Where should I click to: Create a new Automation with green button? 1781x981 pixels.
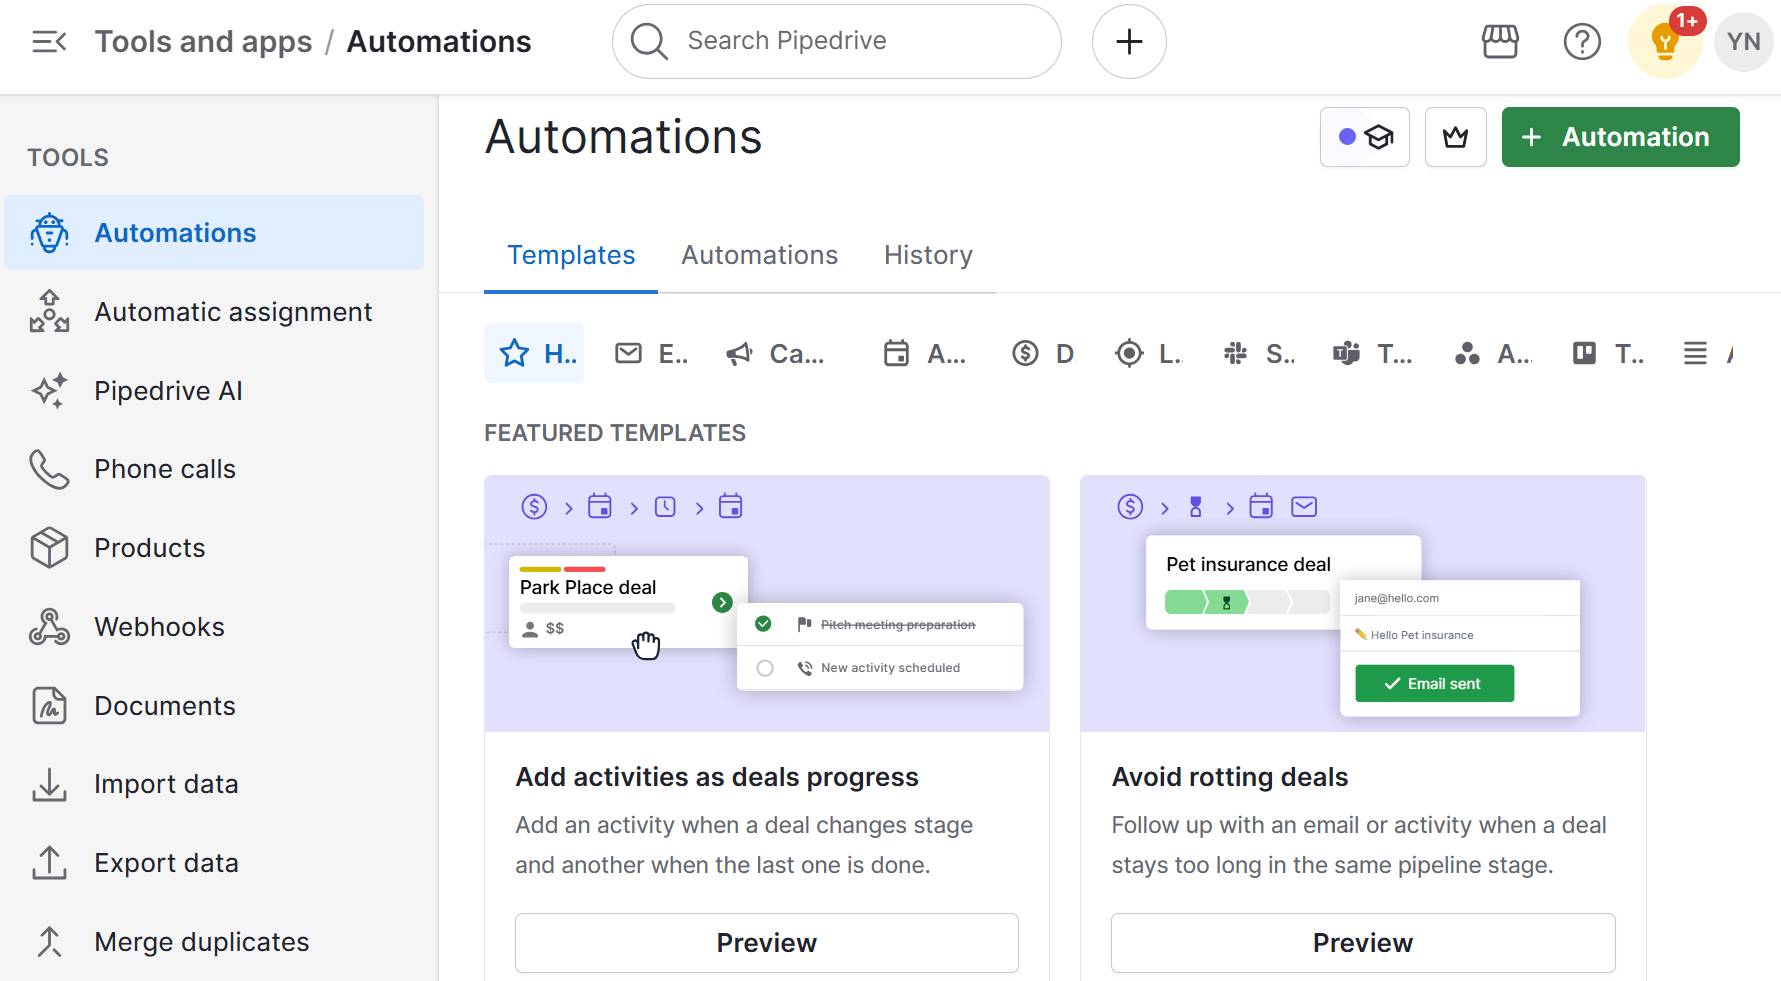[x=1620, y=137]
